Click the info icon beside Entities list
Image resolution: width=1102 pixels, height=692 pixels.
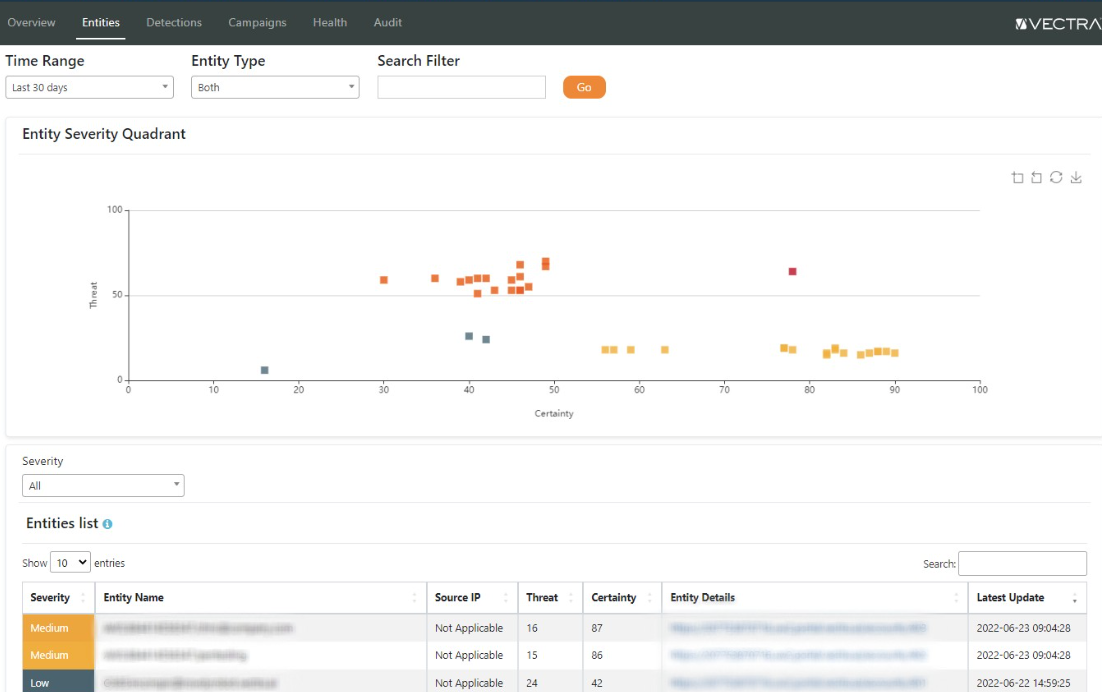coord(107,524)
